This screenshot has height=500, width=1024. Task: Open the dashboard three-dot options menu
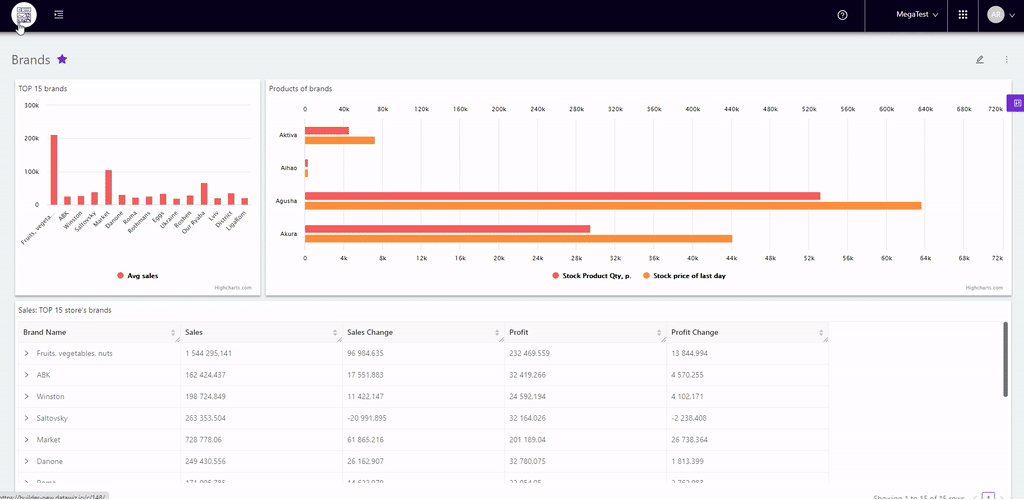(x=1006, y=60)
